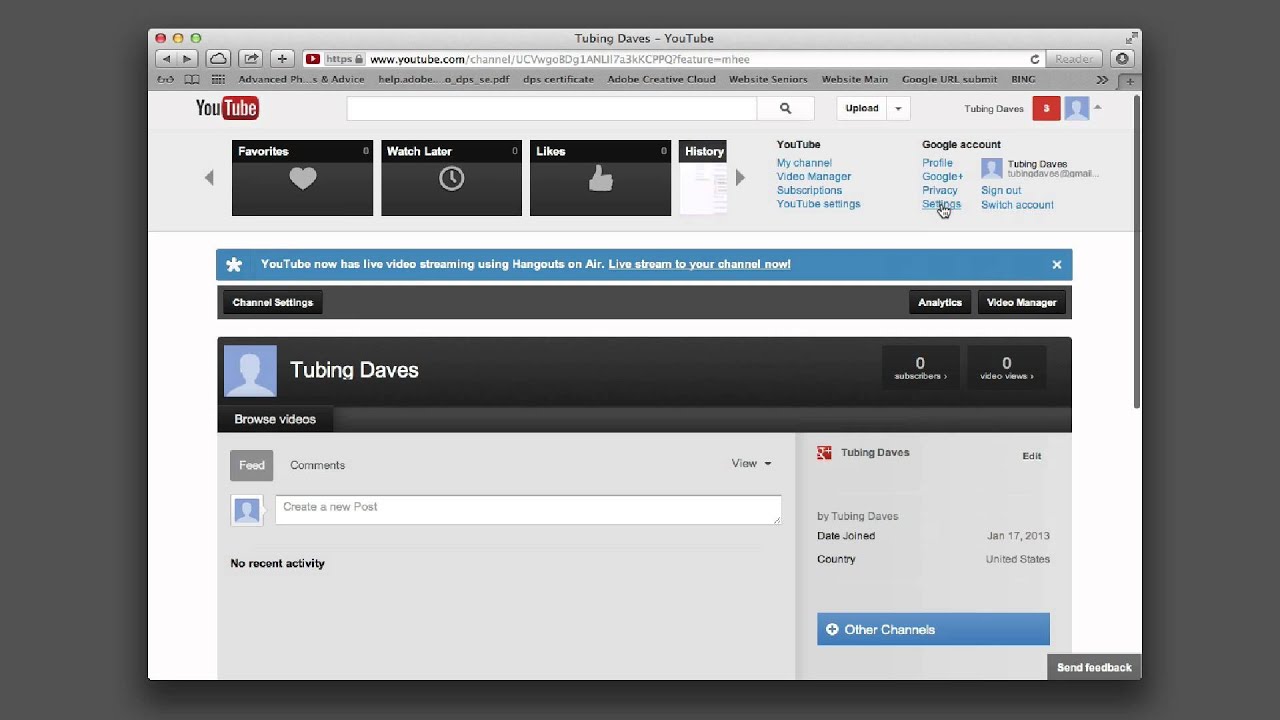The height and width of the screenshot is (720, 1280).
Task: Click the channel profile picture
Action: coord(250,371)
